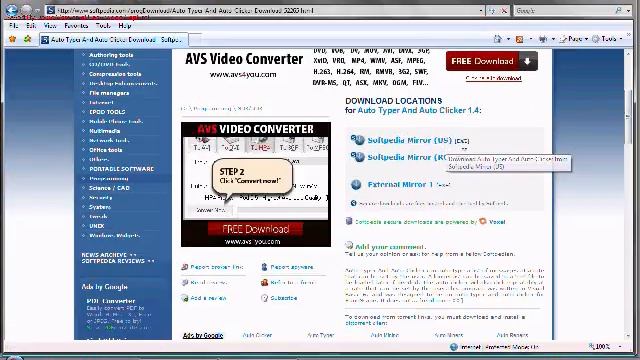
Task: Open the PORTABLE SOFTWARE category
Action: 122,169
